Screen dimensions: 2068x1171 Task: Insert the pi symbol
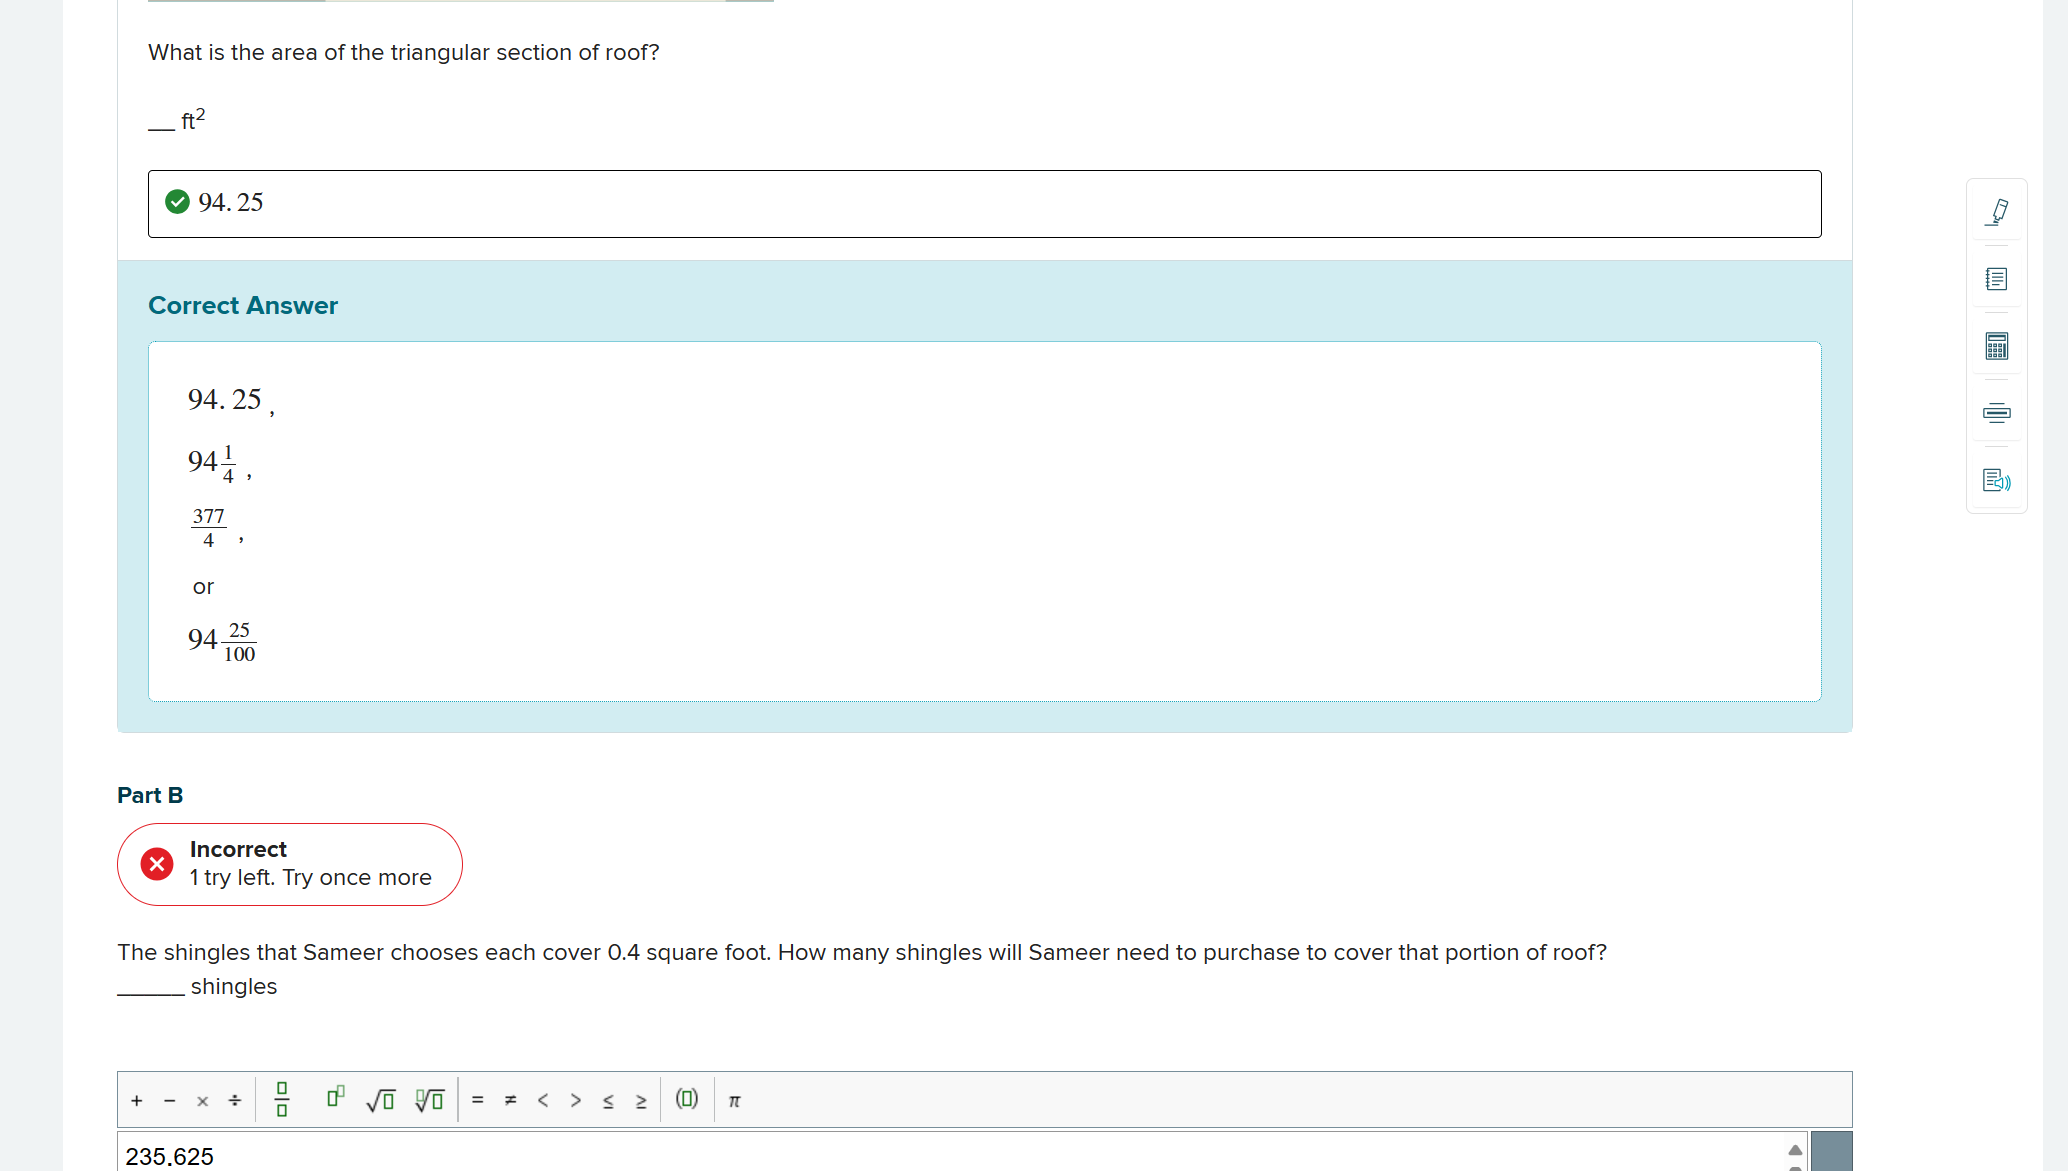pyautogui.click(x=734, y=1100)
